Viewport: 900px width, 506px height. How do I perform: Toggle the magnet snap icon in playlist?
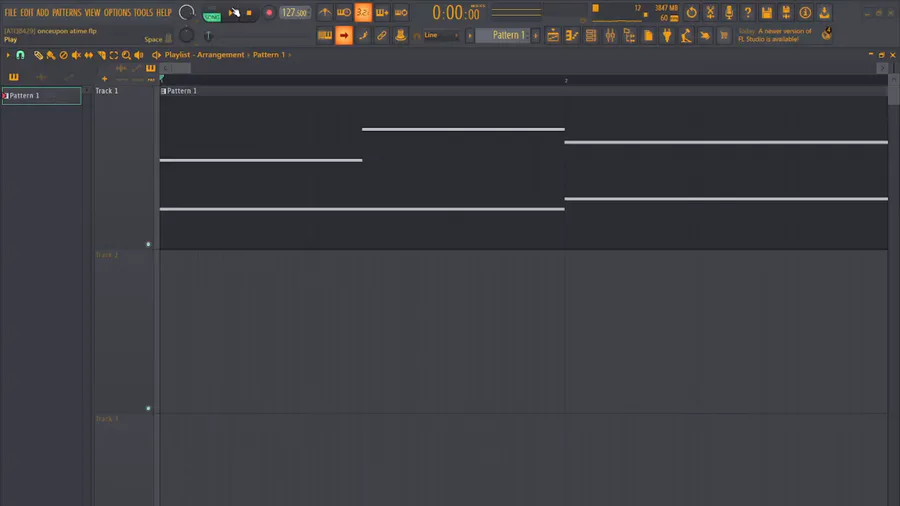click(20, 55)
